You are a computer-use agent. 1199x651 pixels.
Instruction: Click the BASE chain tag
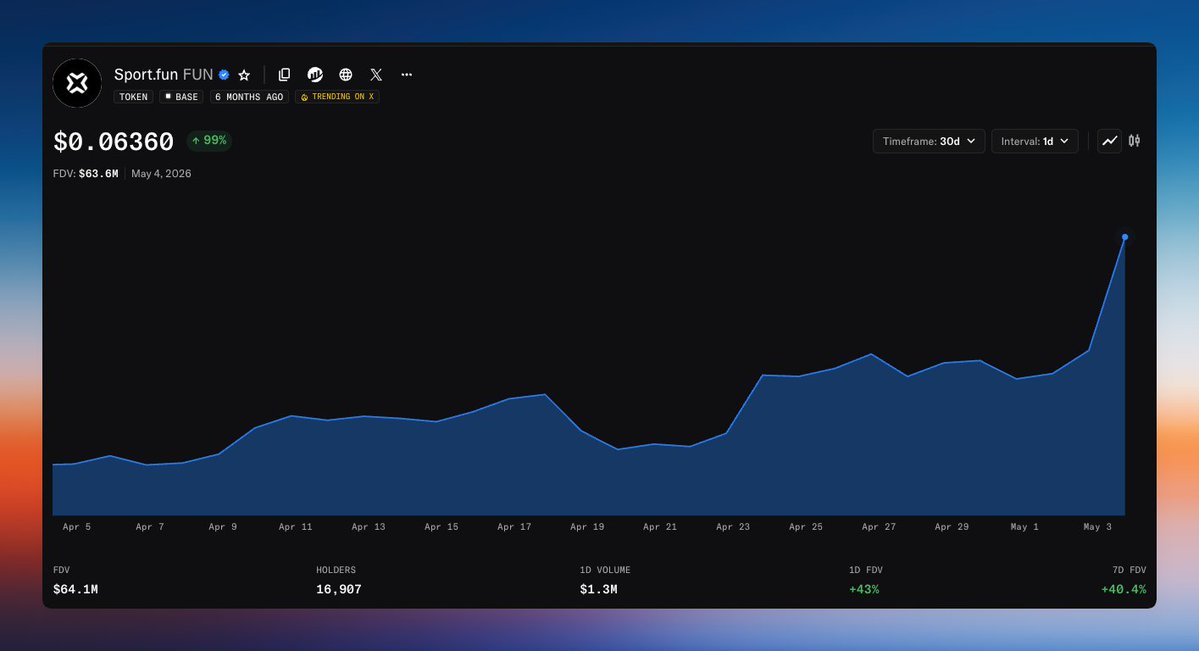pos(181,97)
